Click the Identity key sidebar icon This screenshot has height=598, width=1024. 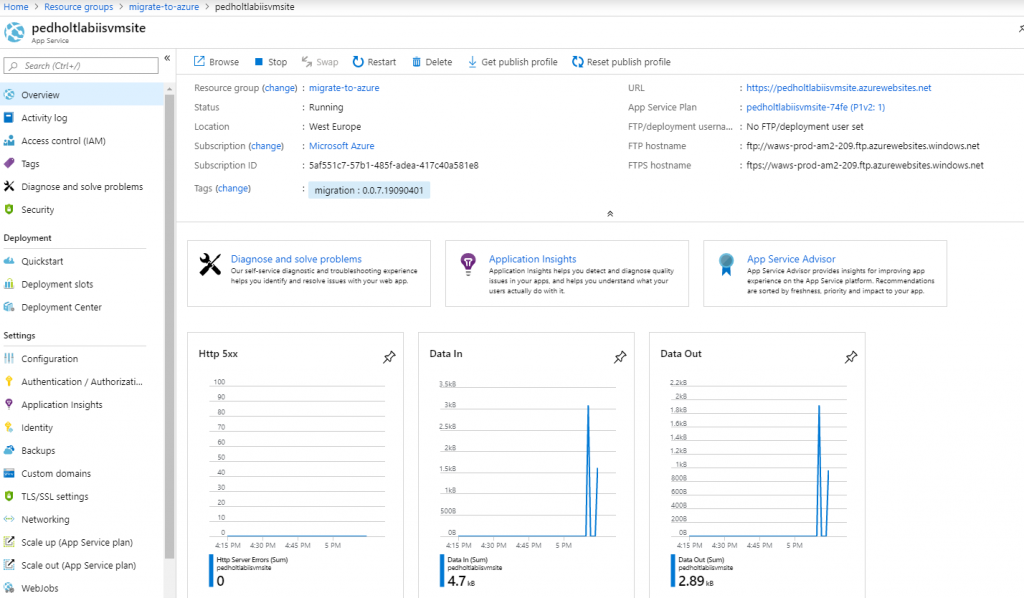[8, 428]
